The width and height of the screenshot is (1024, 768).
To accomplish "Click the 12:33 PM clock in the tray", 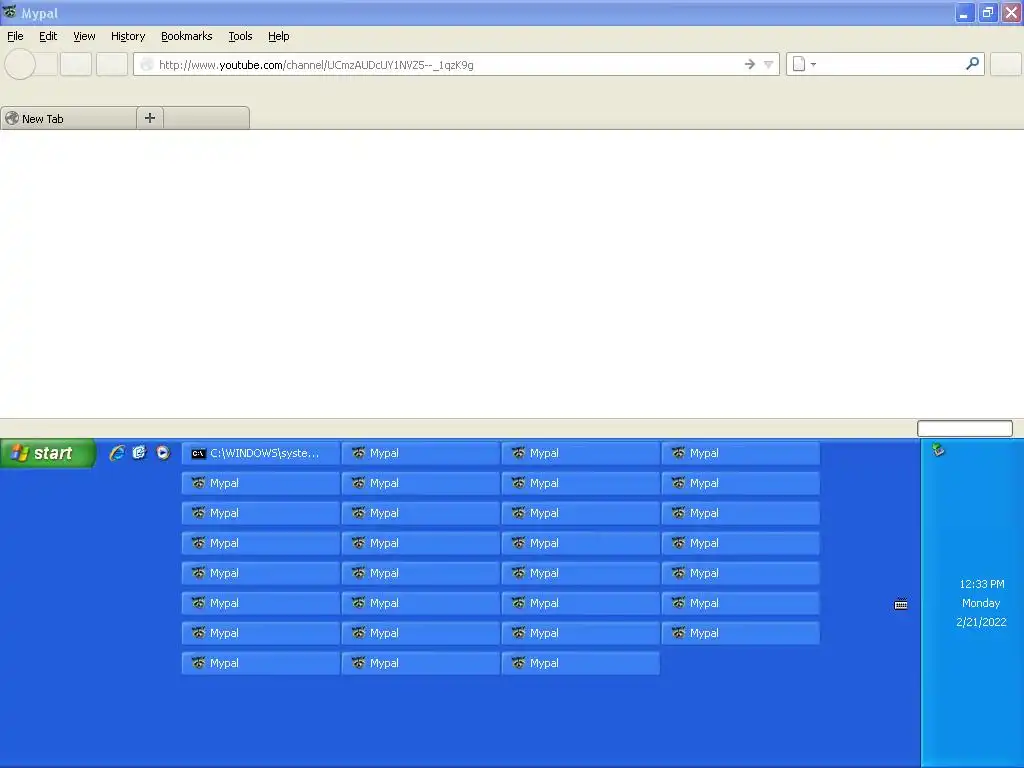I will (x=982, y=584).
